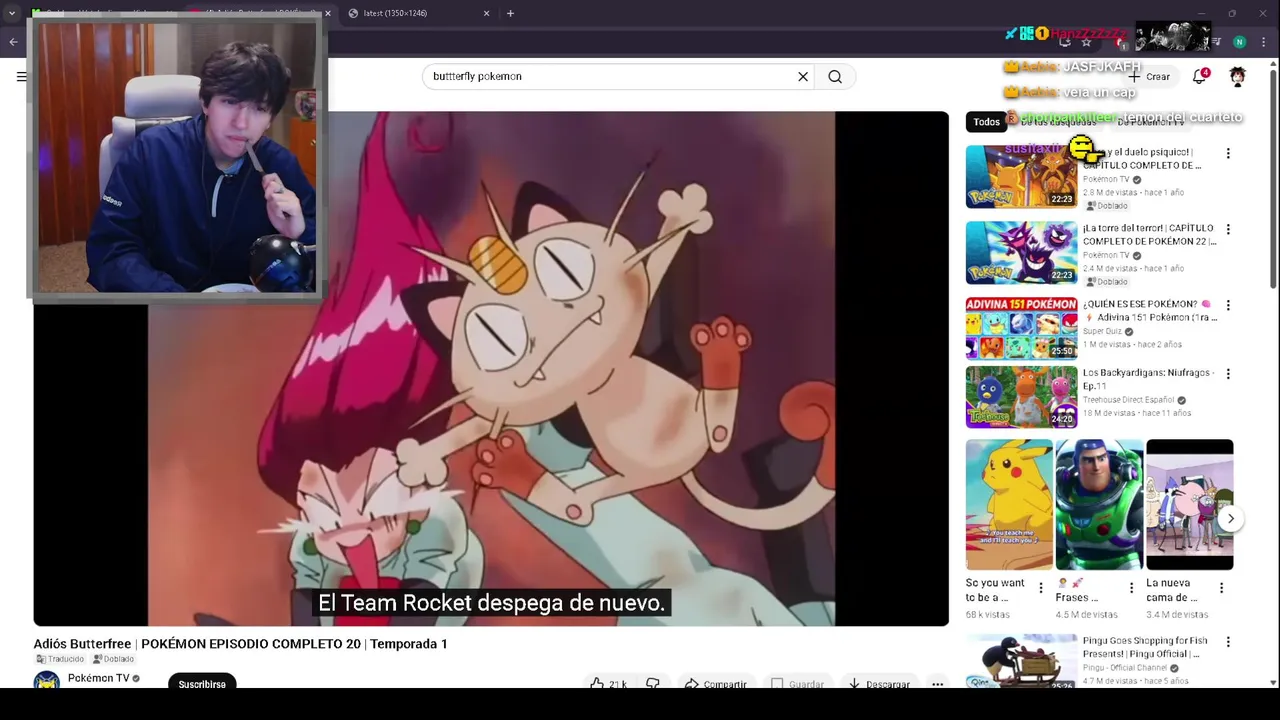Open 'Pingu - Official Channel' channel name
This screenshot has height=720, width=1280.
tap(1125, 668)
